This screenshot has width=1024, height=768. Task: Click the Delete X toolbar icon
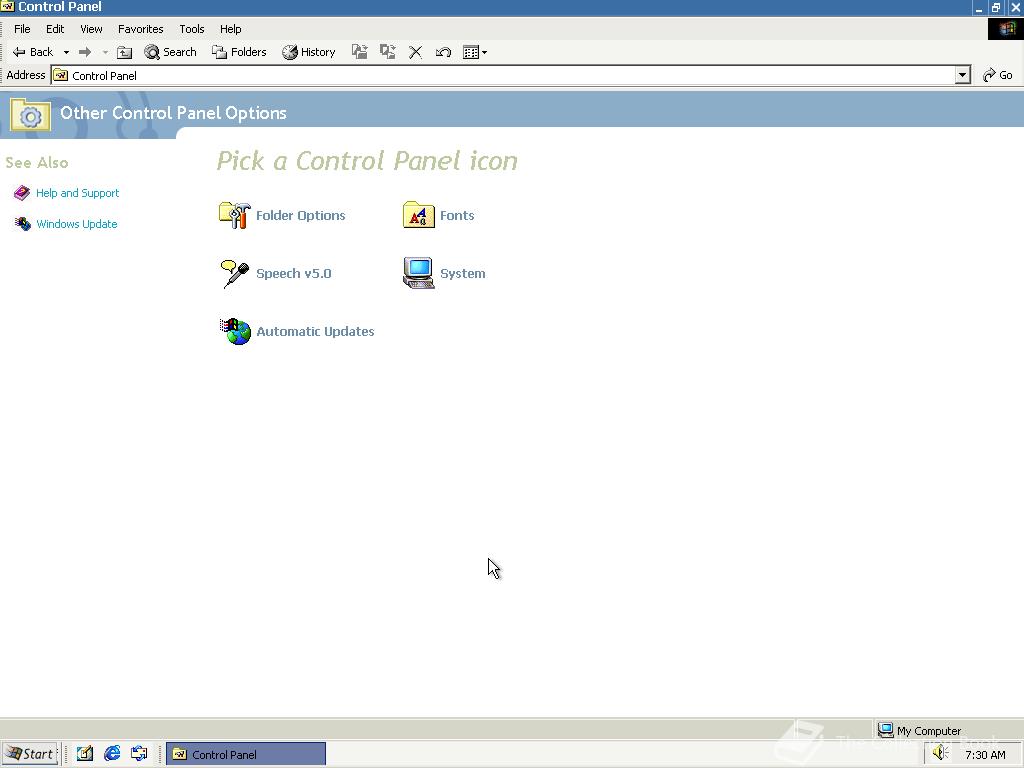(x=415, y=52)
